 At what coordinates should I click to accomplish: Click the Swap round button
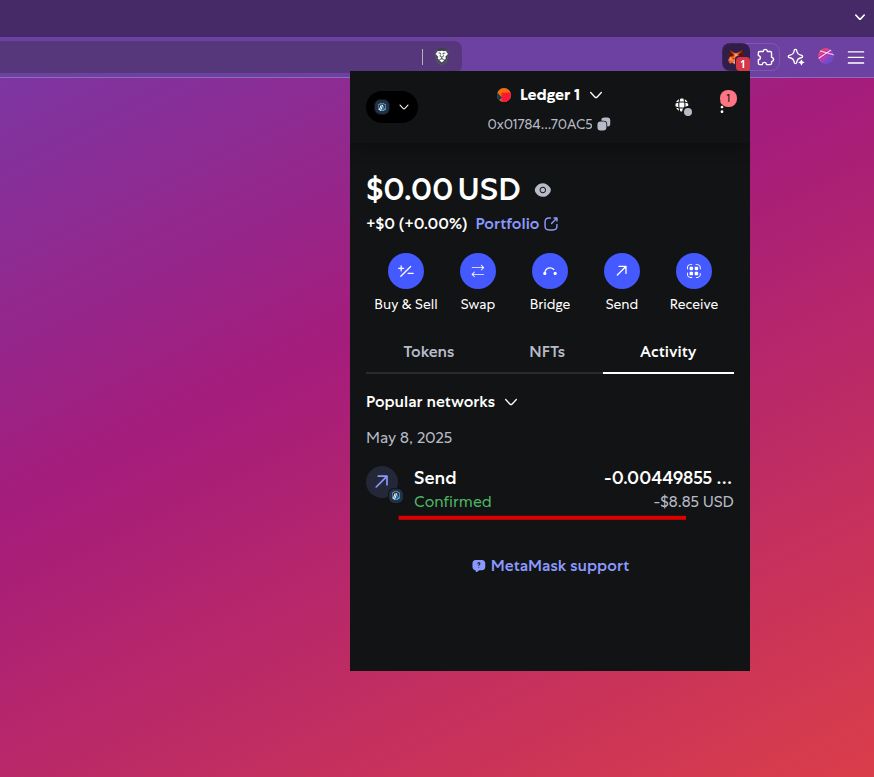pyautogui.click(x=478, y=271)
